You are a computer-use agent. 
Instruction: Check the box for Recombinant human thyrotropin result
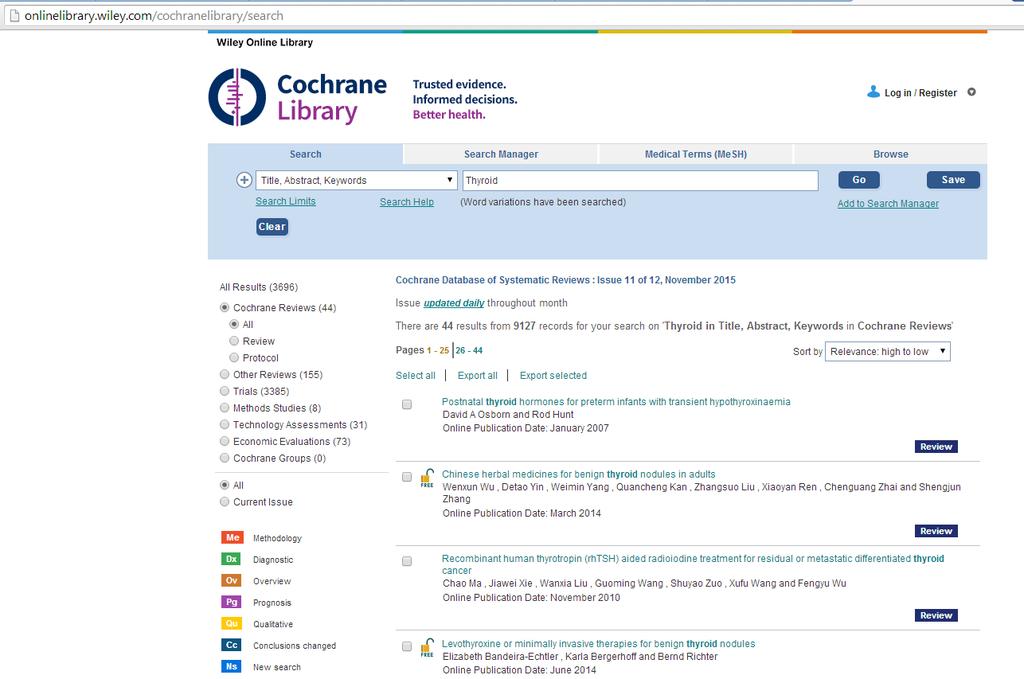tap(407, 561)
